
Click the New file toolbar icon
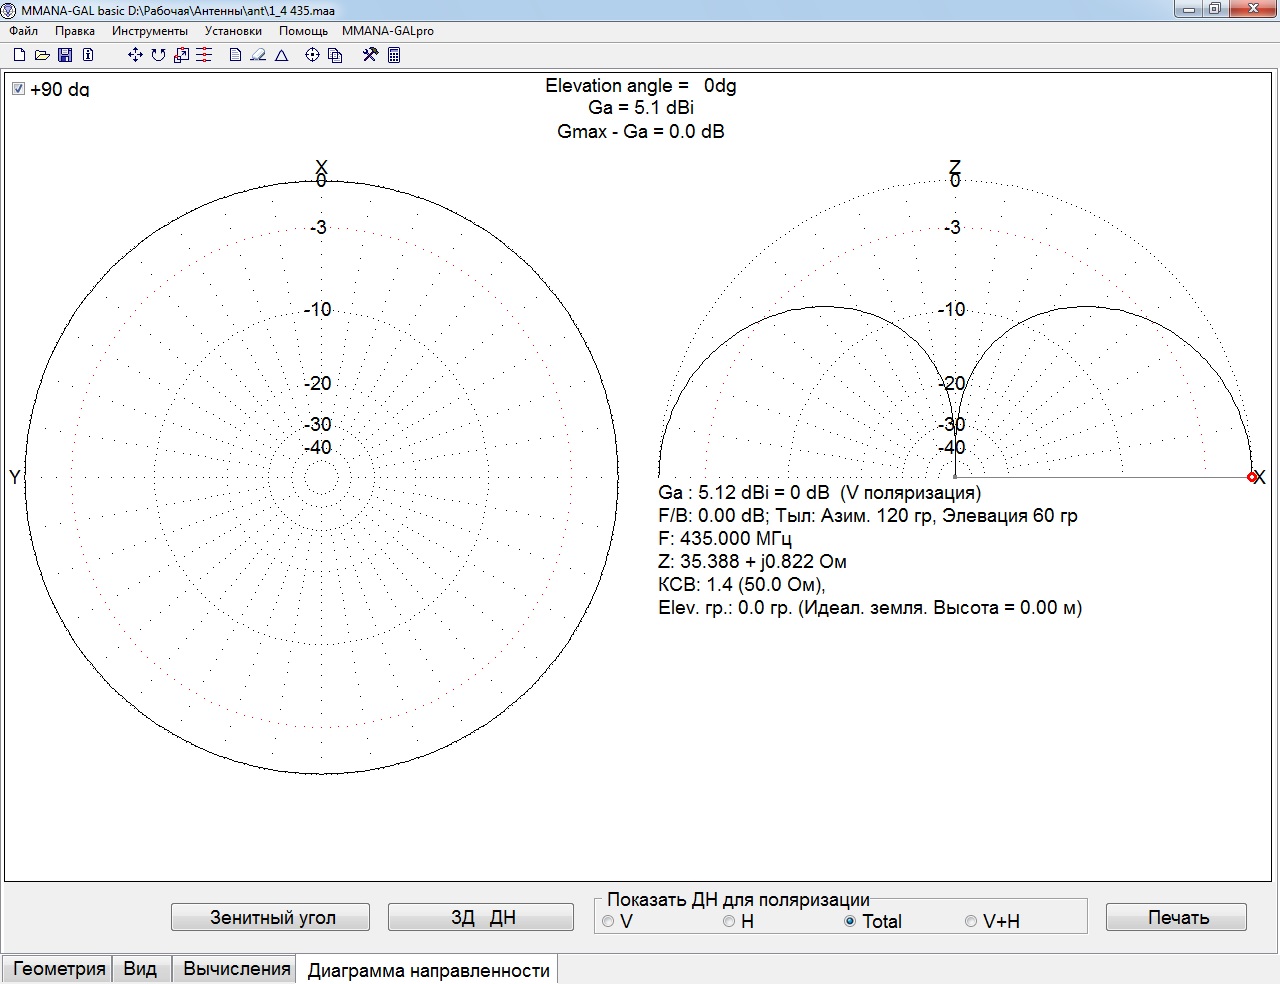coord(19,55)
